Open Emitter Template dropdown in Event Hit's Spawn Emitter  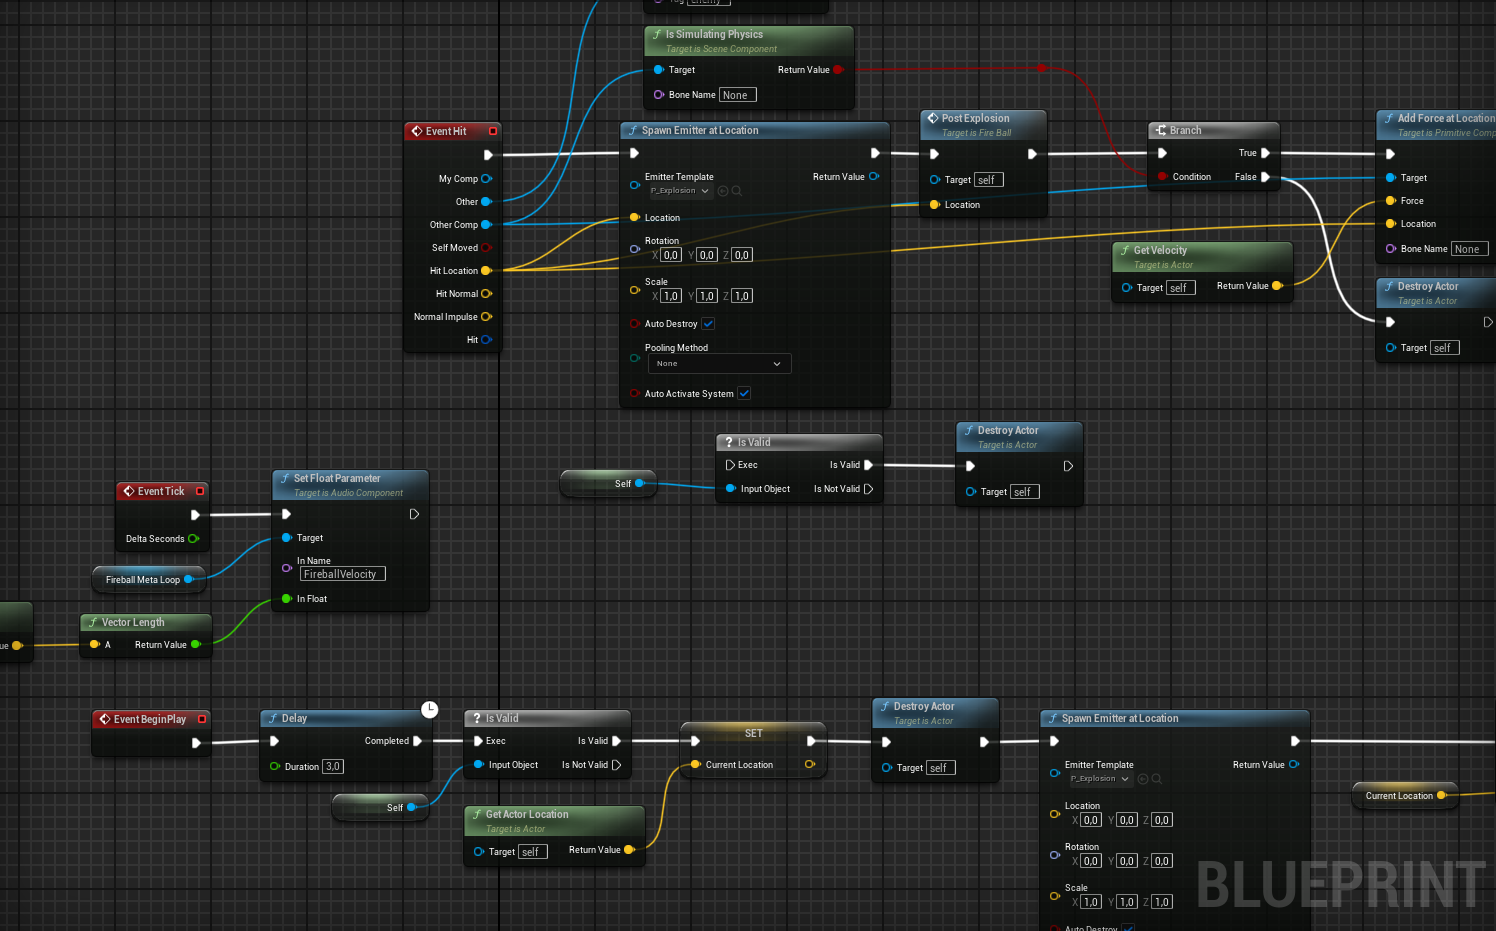[680, 191]
